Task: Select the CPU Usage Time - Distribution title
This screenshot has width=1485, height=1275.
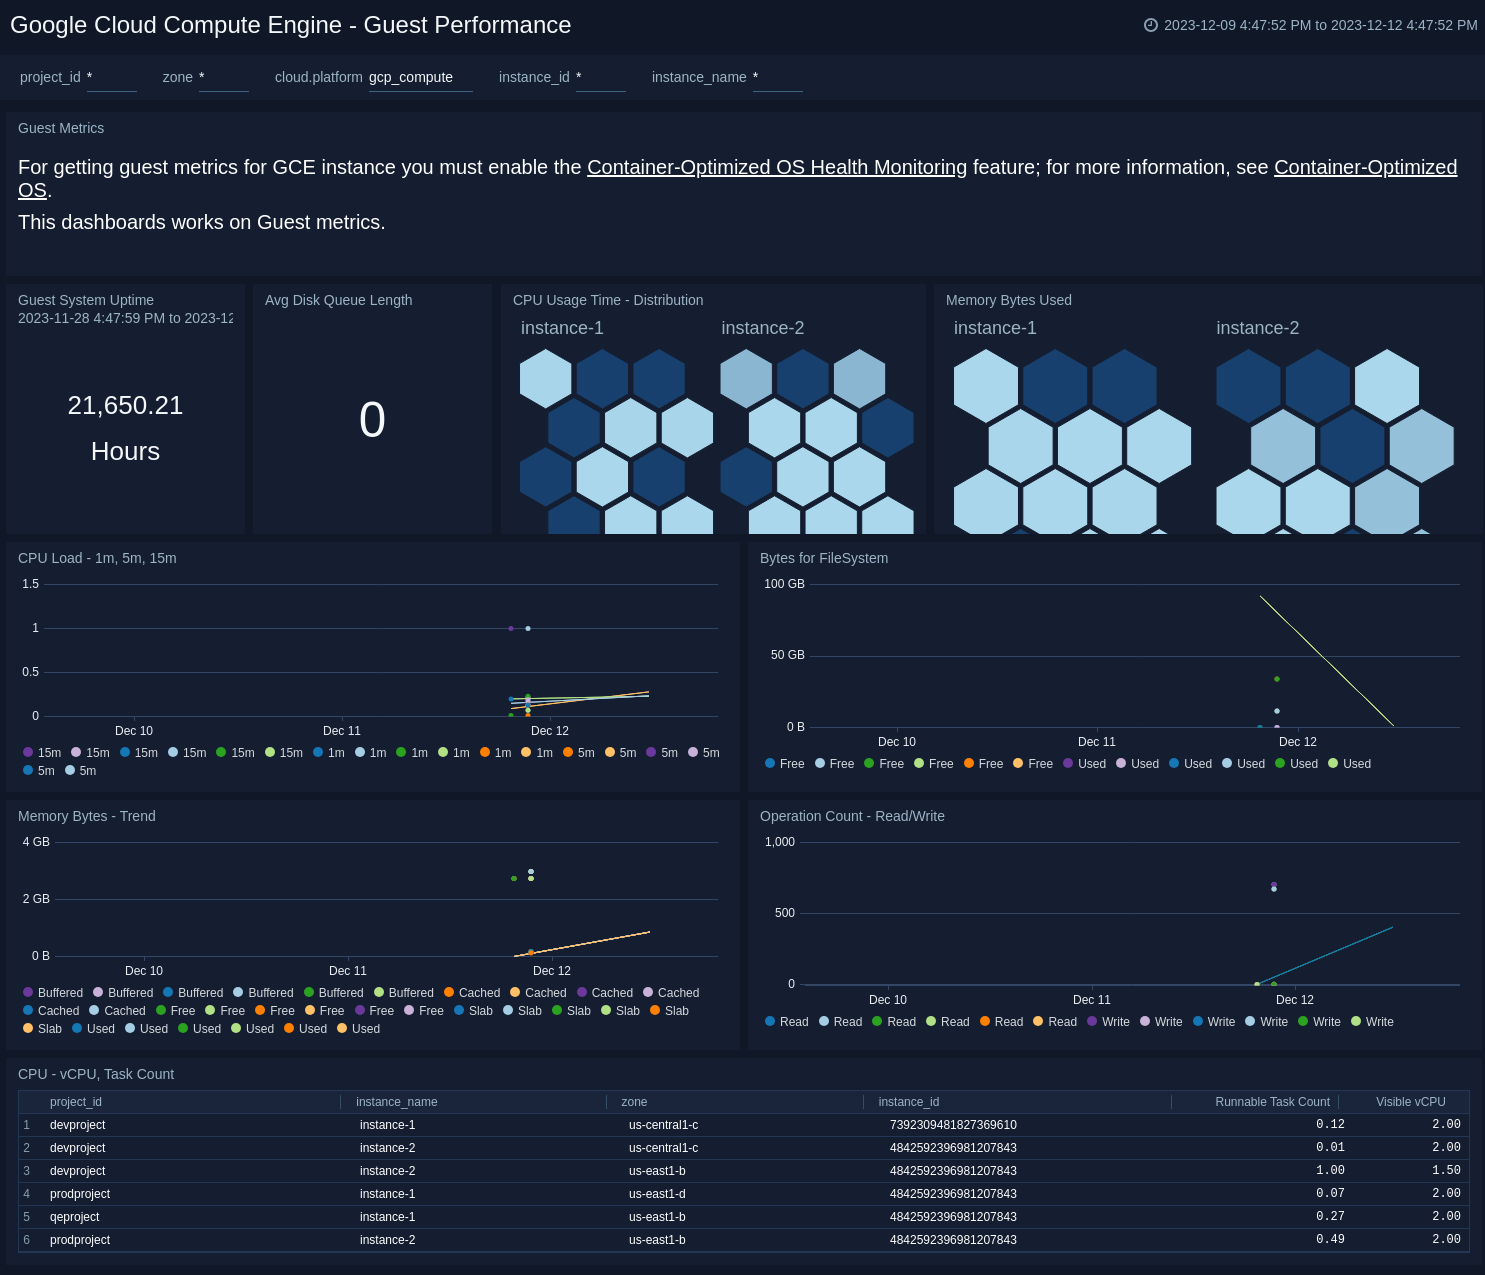Action: coord(608,300)
